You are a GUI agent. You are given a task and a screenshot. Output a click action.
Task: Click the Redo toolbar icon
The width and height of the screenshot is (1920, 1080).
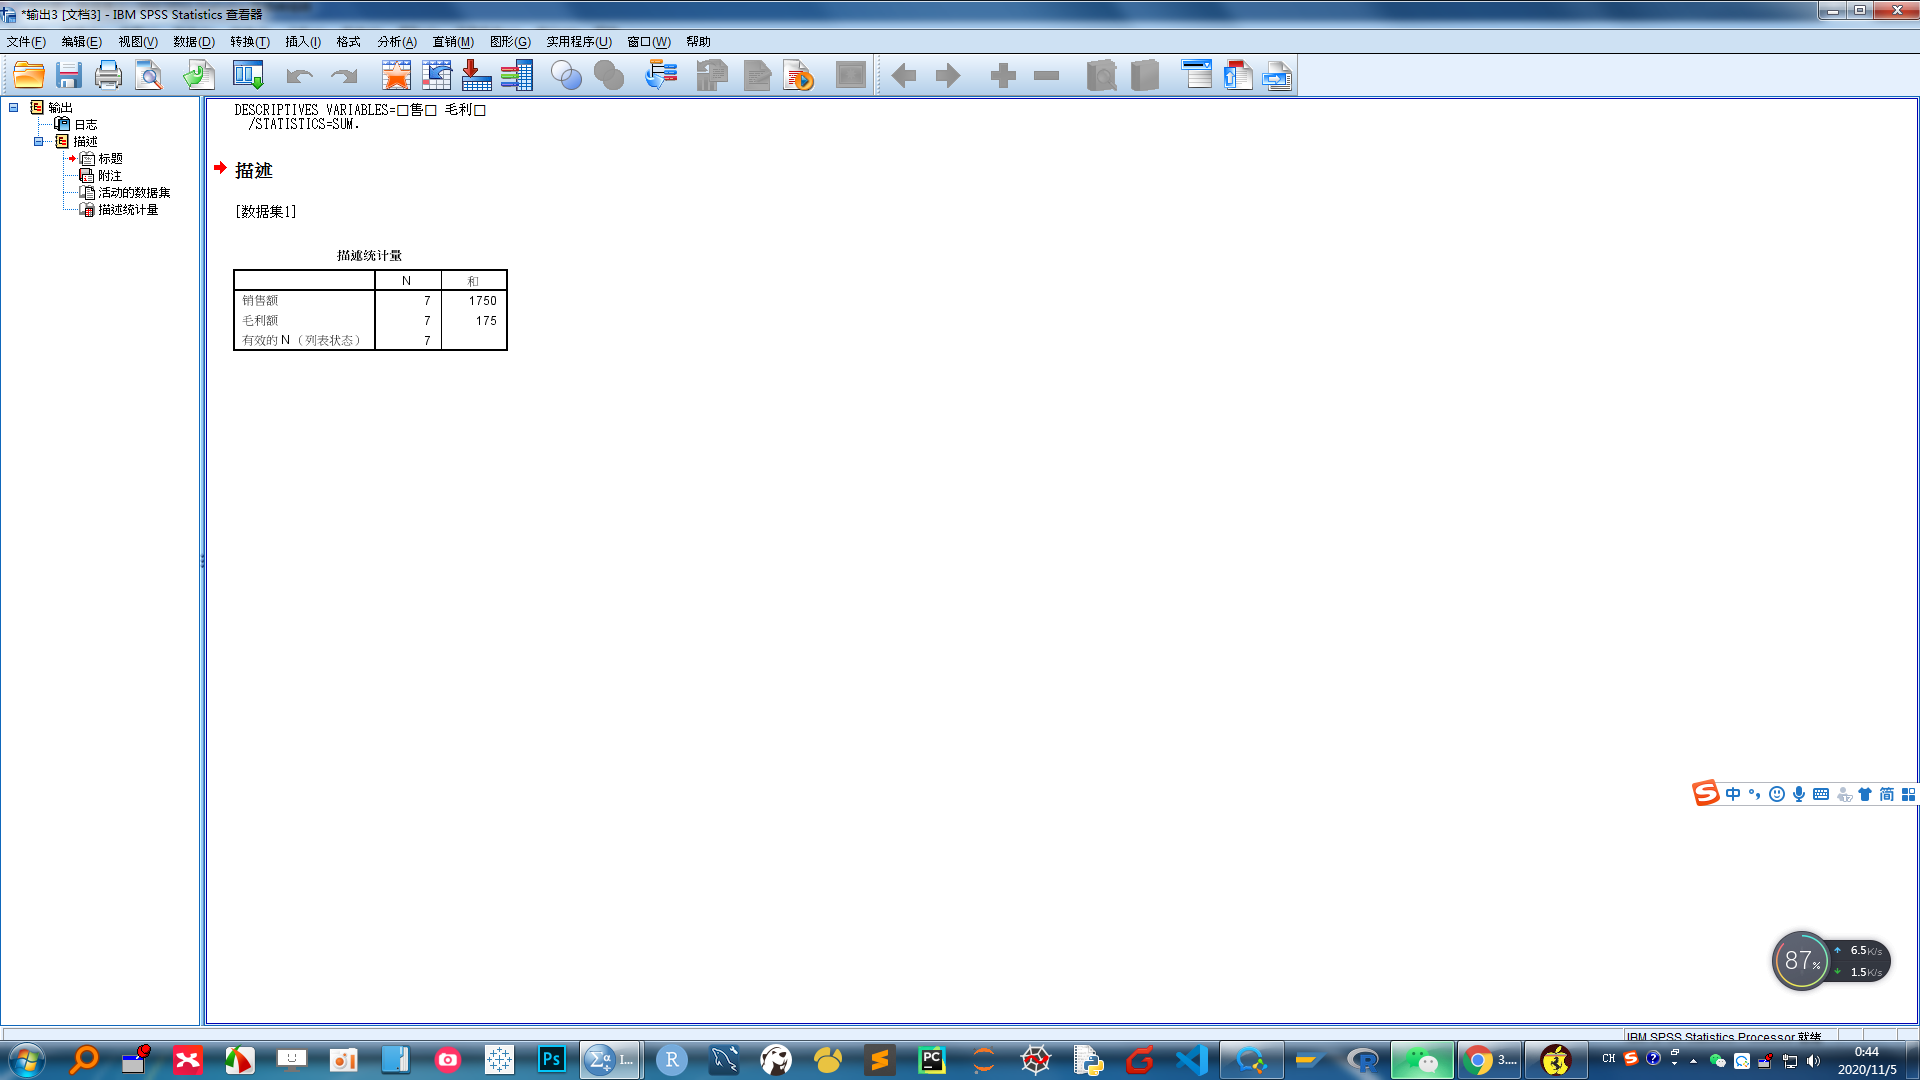(342, 75)
